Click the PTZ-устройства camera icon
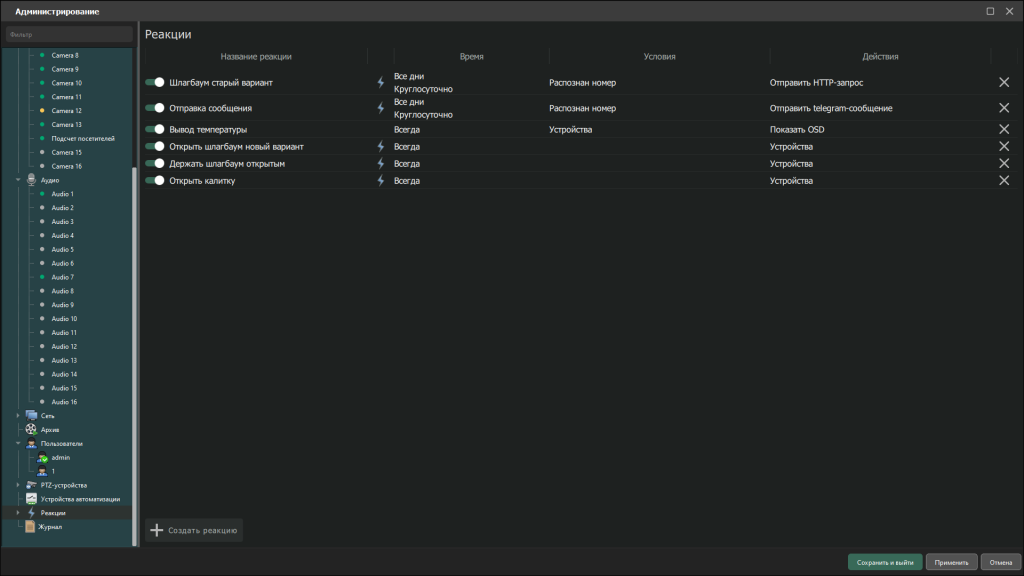The width and height of the screenshot is (1024, 576). (x=31, y=485)
